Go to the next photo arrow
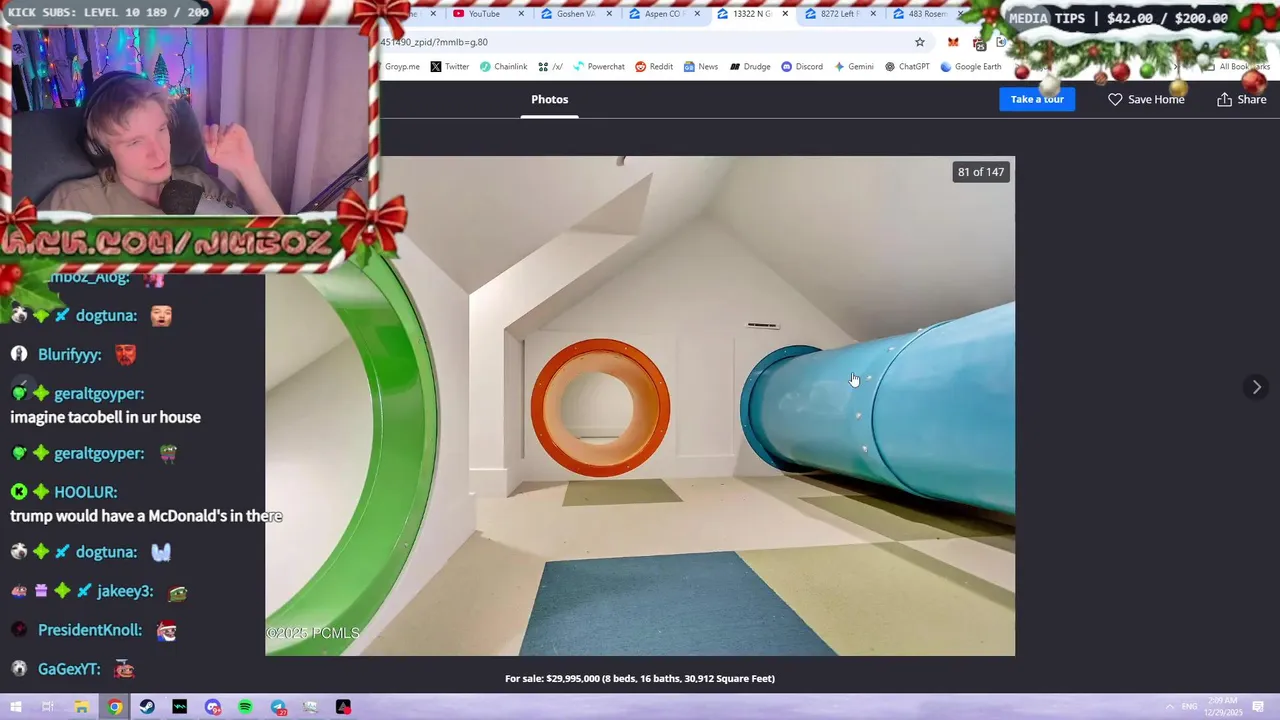Image resolution: width=1280 pixels, height=720 pixels. [1257, 387]
